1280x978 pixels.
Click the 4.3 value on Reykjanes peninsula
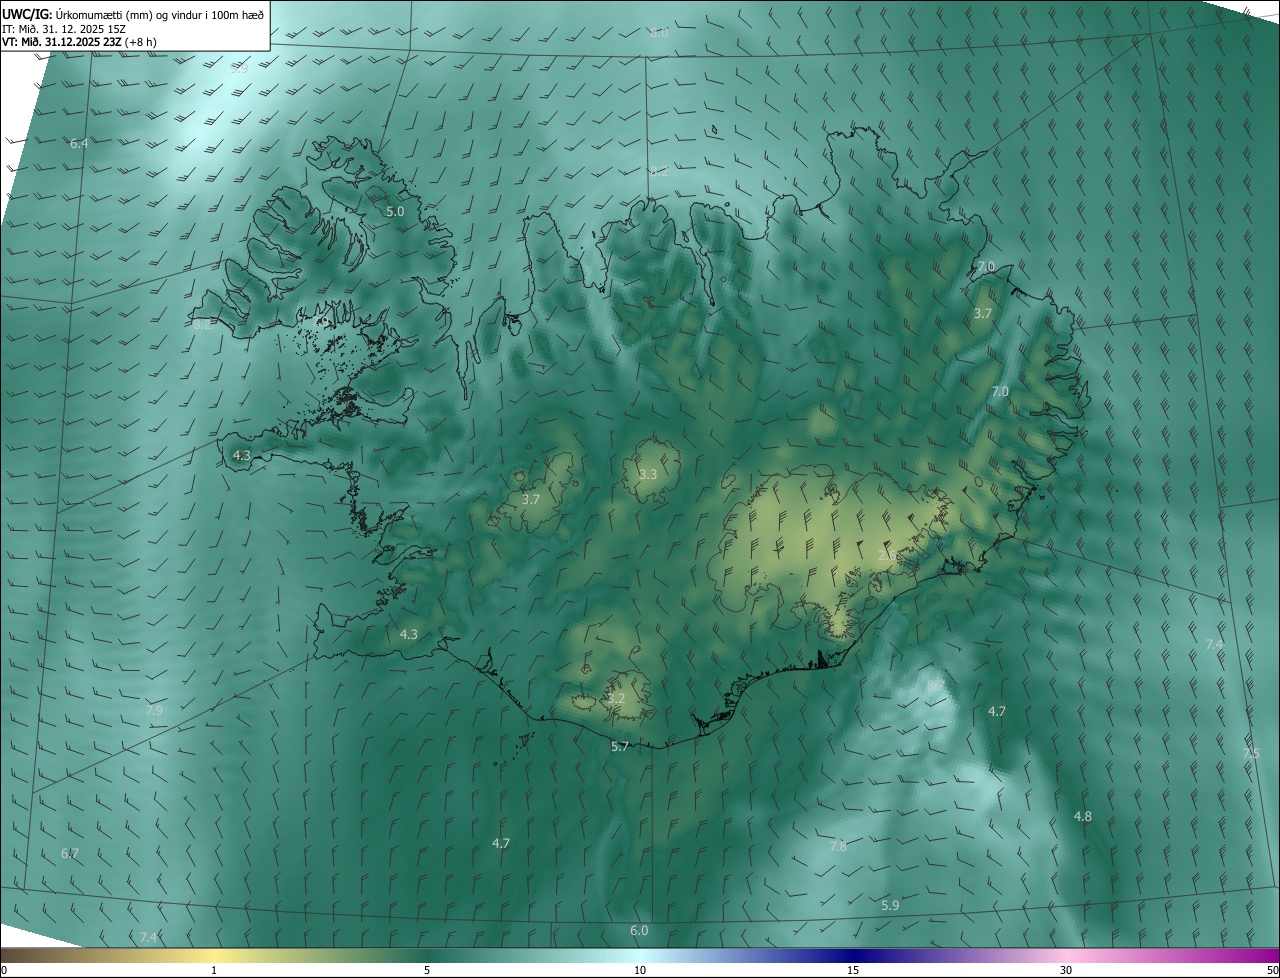[x=409, y=635]
